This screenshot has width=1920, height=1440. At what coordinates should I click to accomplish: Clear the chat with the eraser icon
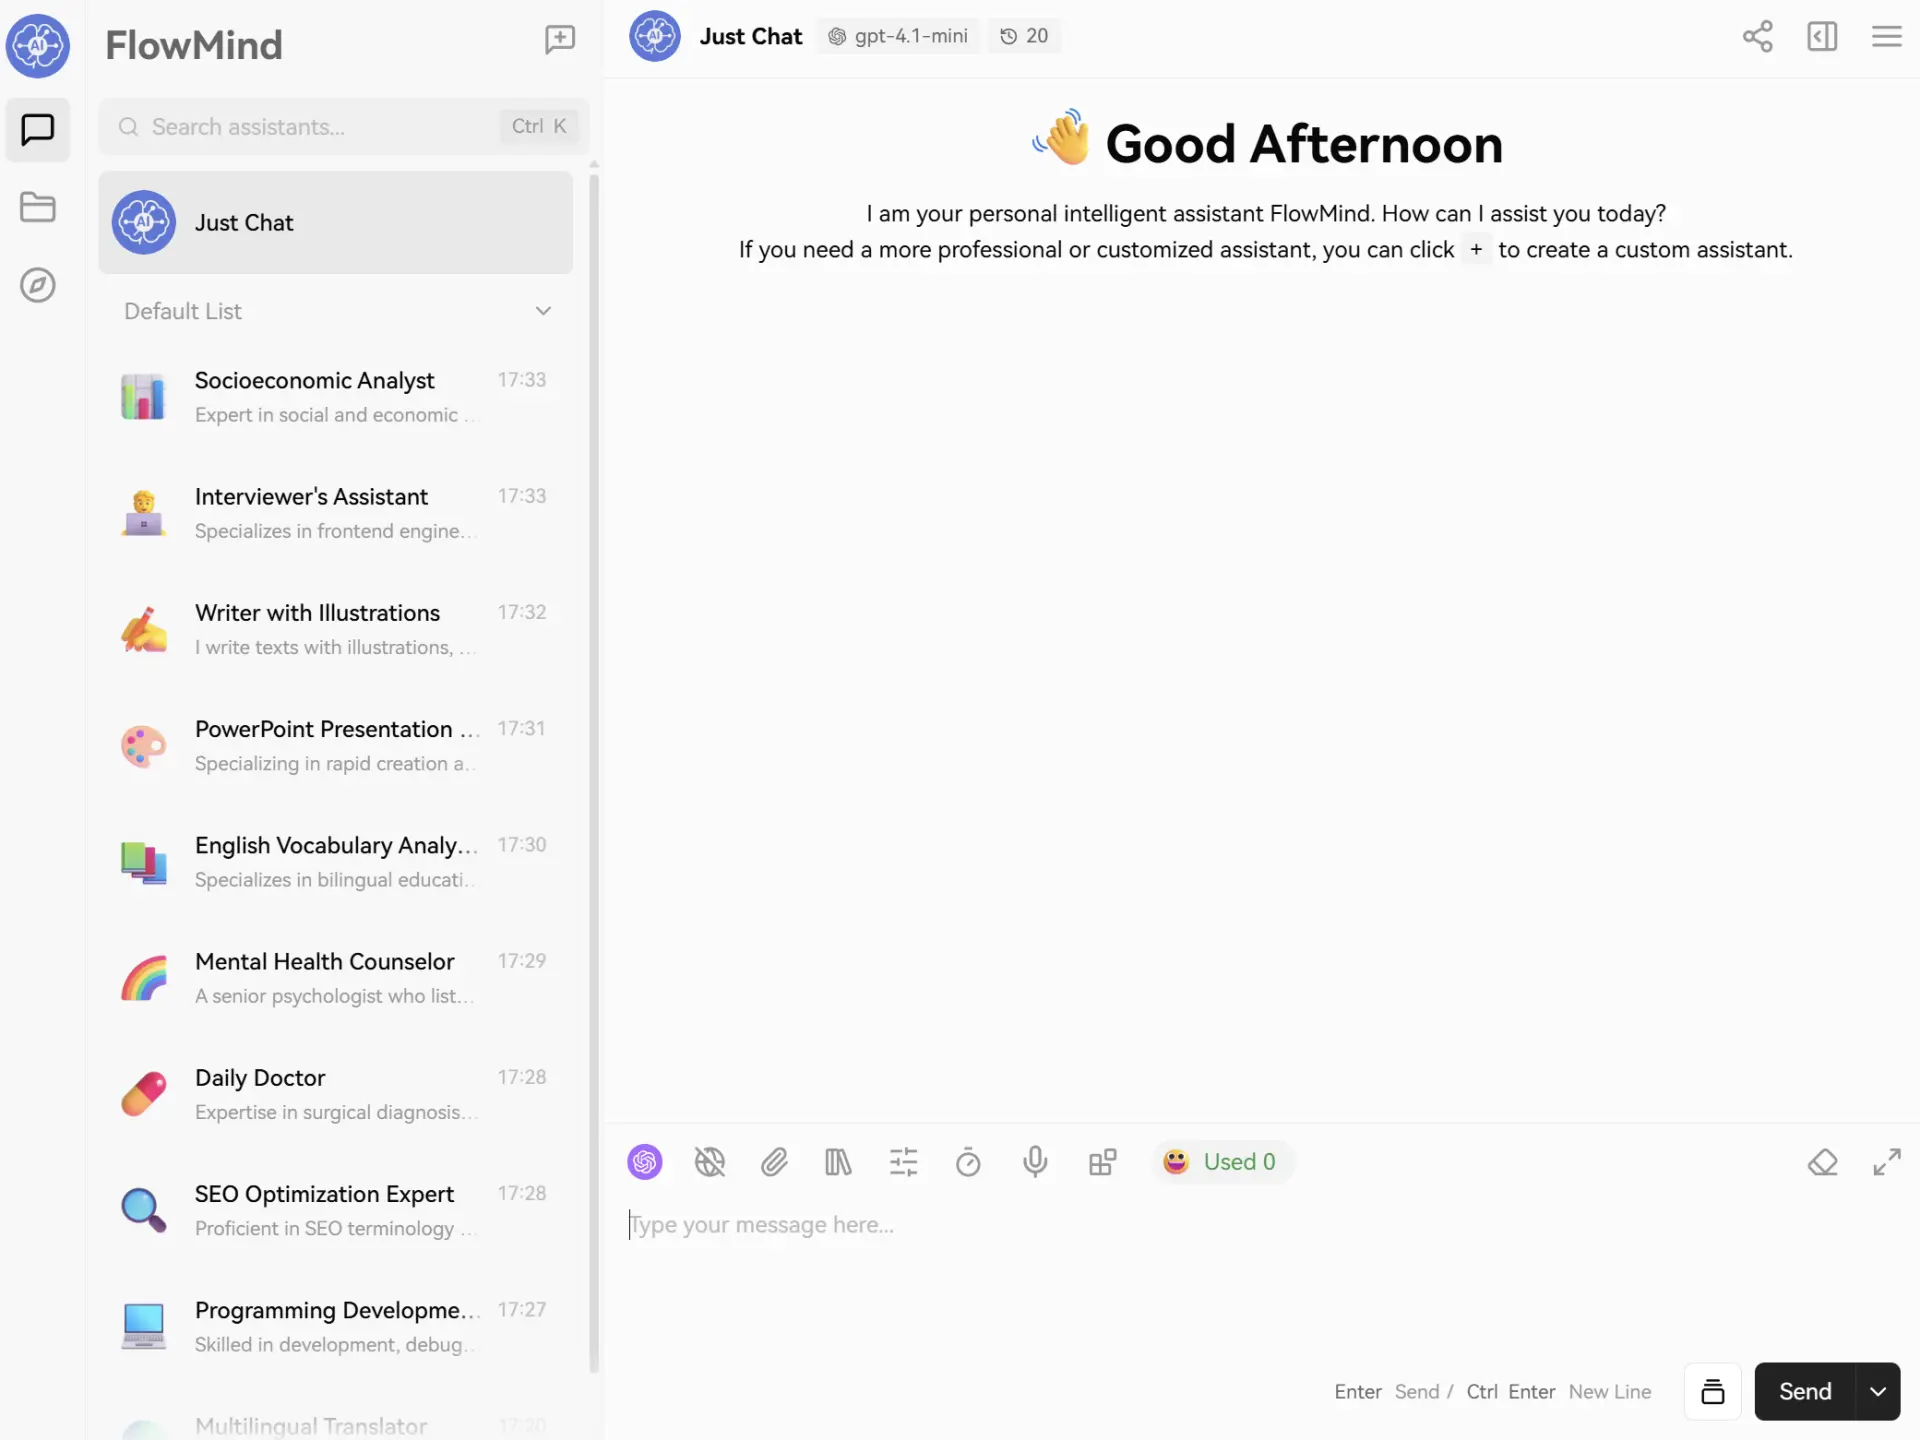[x=1823, y=1162]
